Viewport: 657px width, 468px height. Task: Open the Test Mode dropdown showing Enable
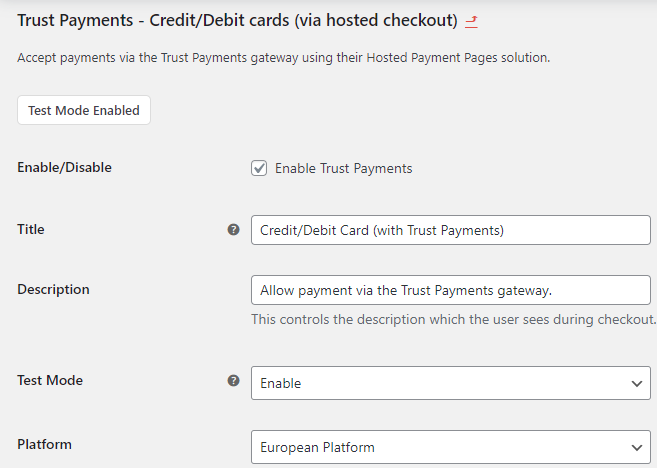pyautogui.click(x=440, y=383)
